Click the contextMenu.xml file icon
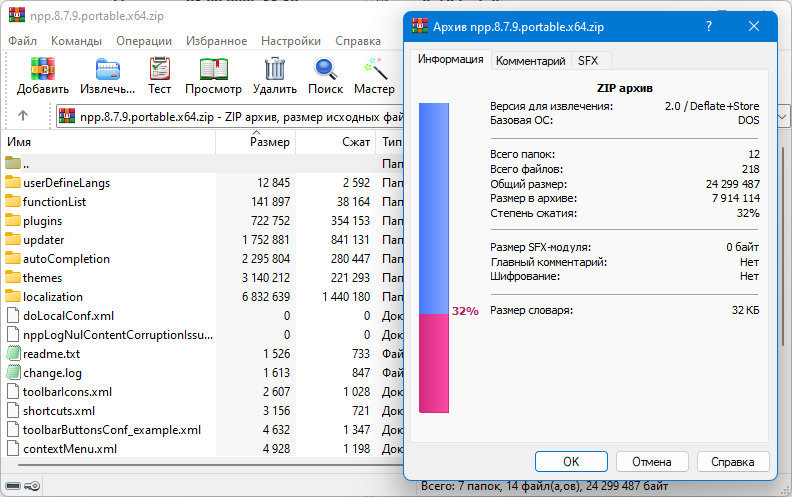792x497 pixels. [x=13, y=449]
